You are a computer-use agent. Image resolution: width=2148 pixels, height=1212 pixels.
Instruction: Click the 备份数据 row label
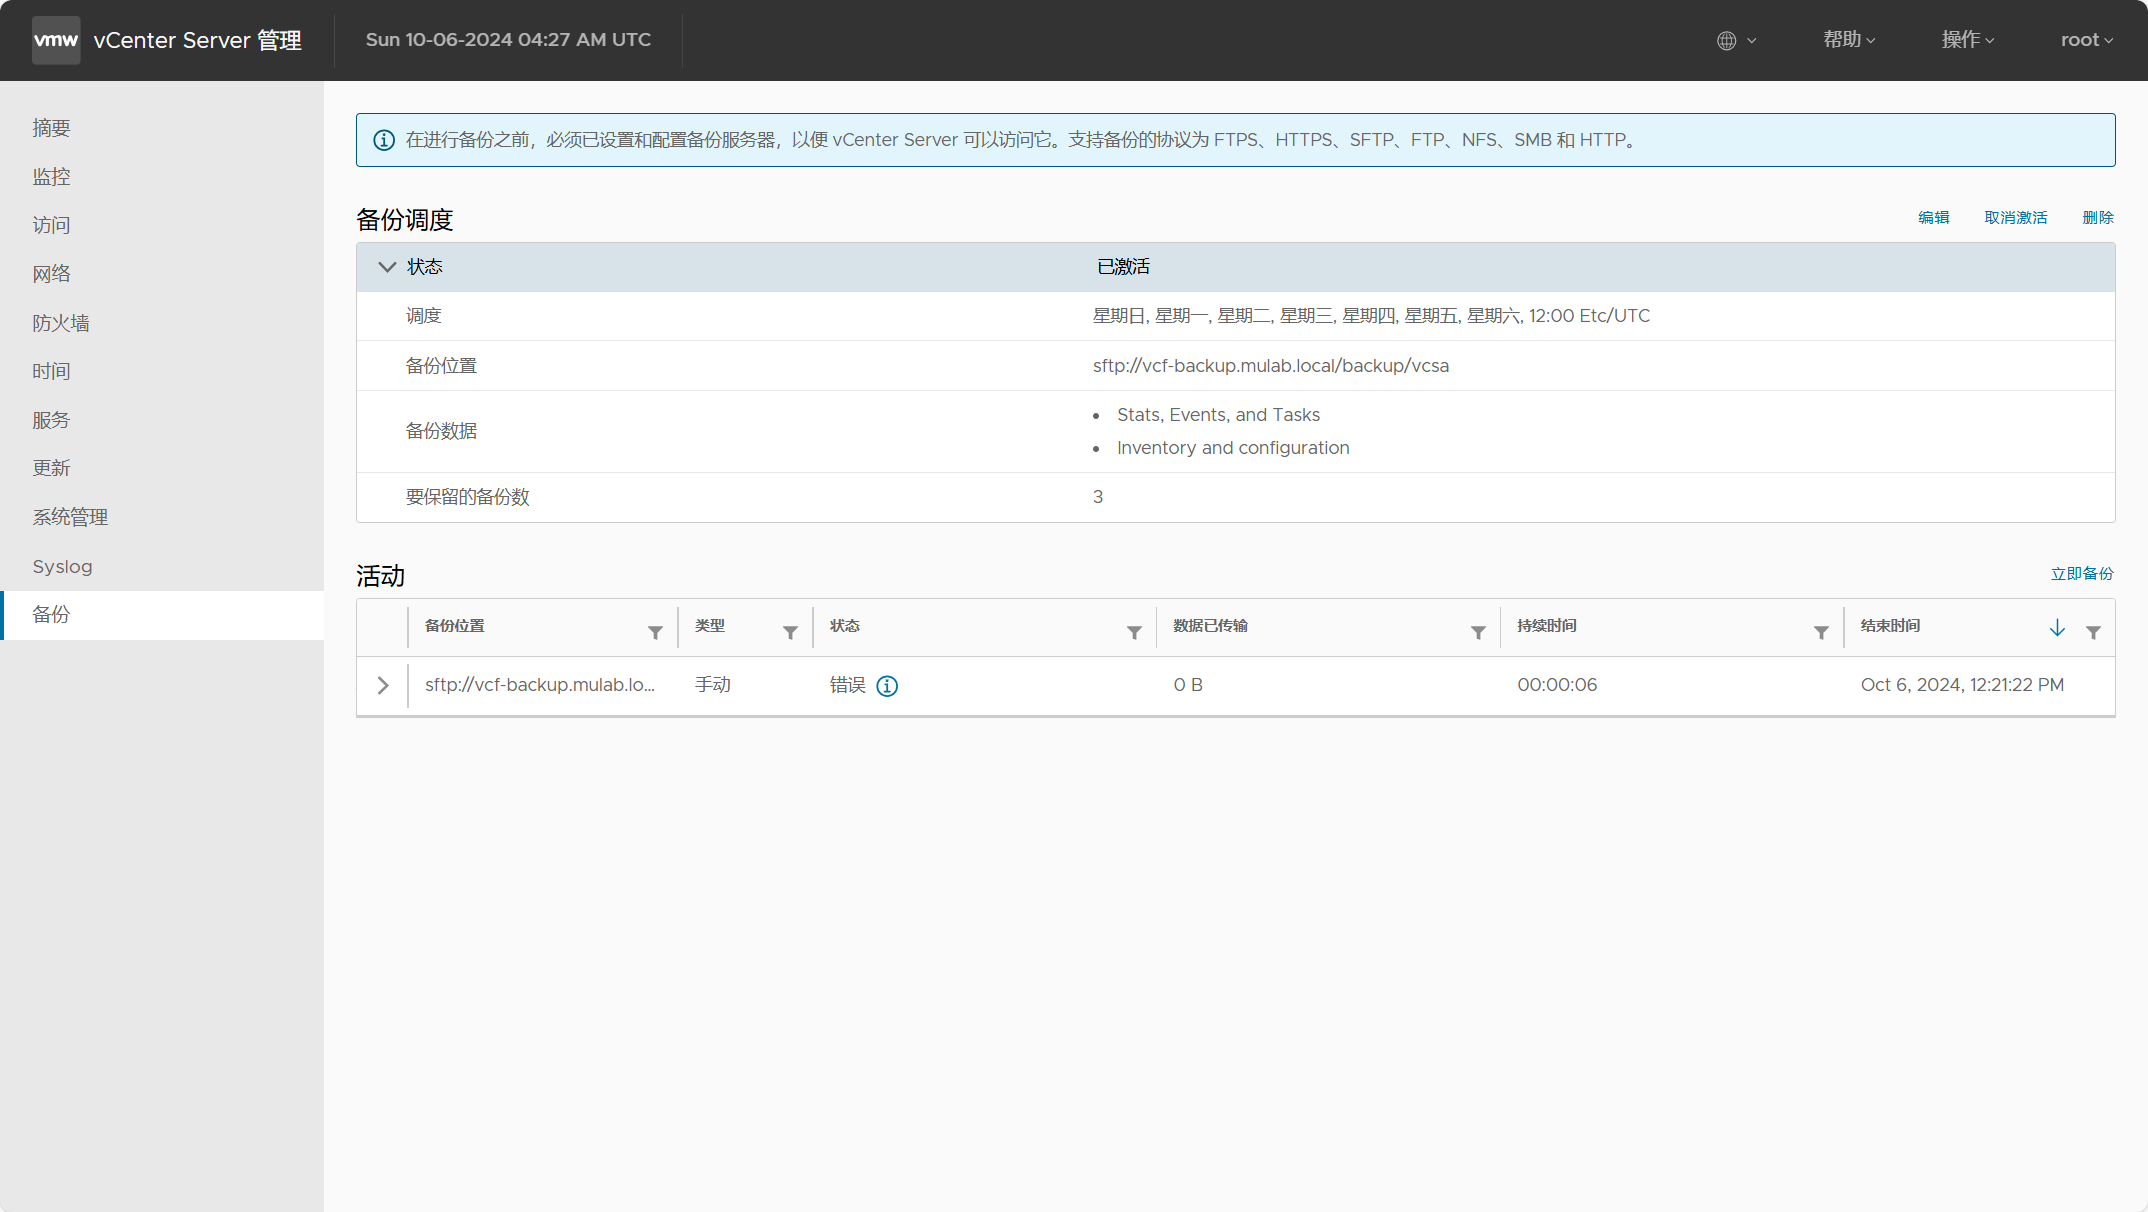coord(441,431)
